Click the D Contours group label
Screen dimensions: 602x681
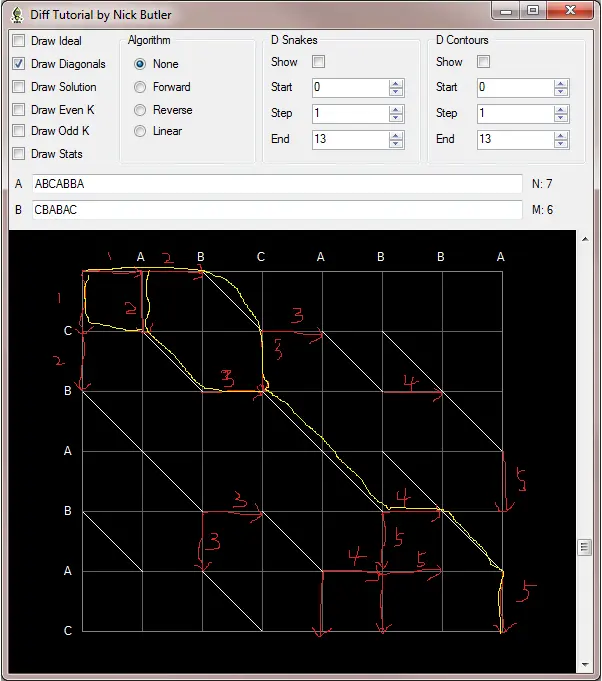tap(462, 40)
